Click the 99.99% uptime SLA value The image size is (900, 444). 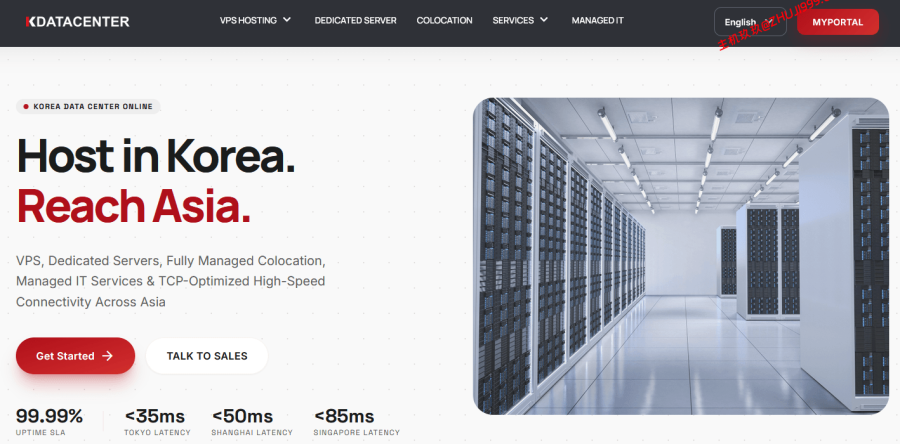pyautogui.click(x=49, y=416)
